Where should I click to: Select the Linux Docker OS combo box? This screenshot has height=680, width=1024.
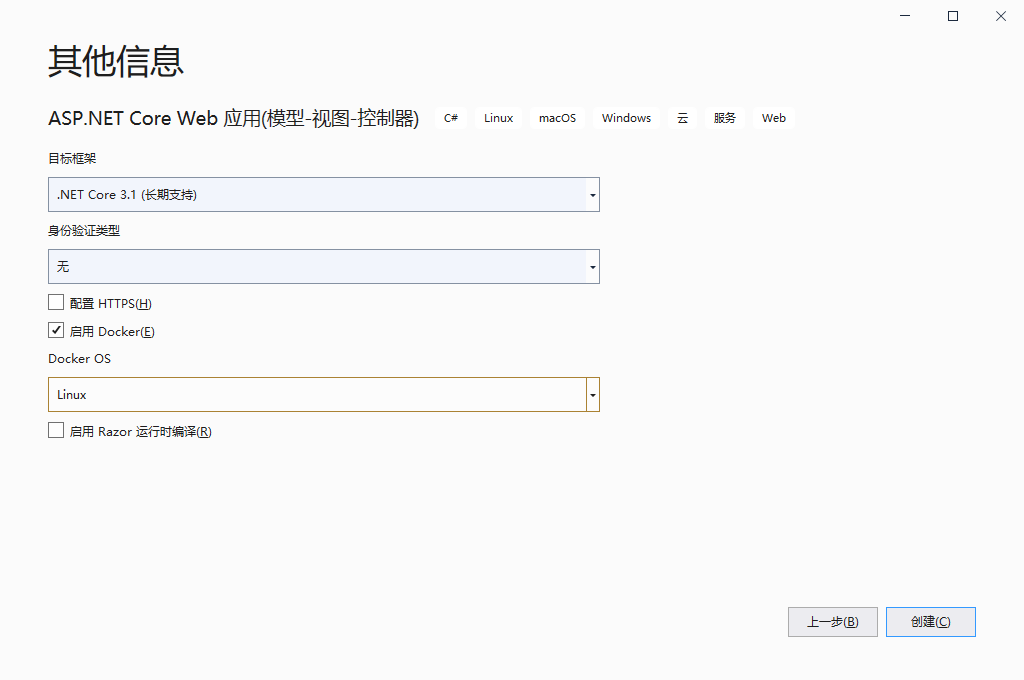(324, 395)
